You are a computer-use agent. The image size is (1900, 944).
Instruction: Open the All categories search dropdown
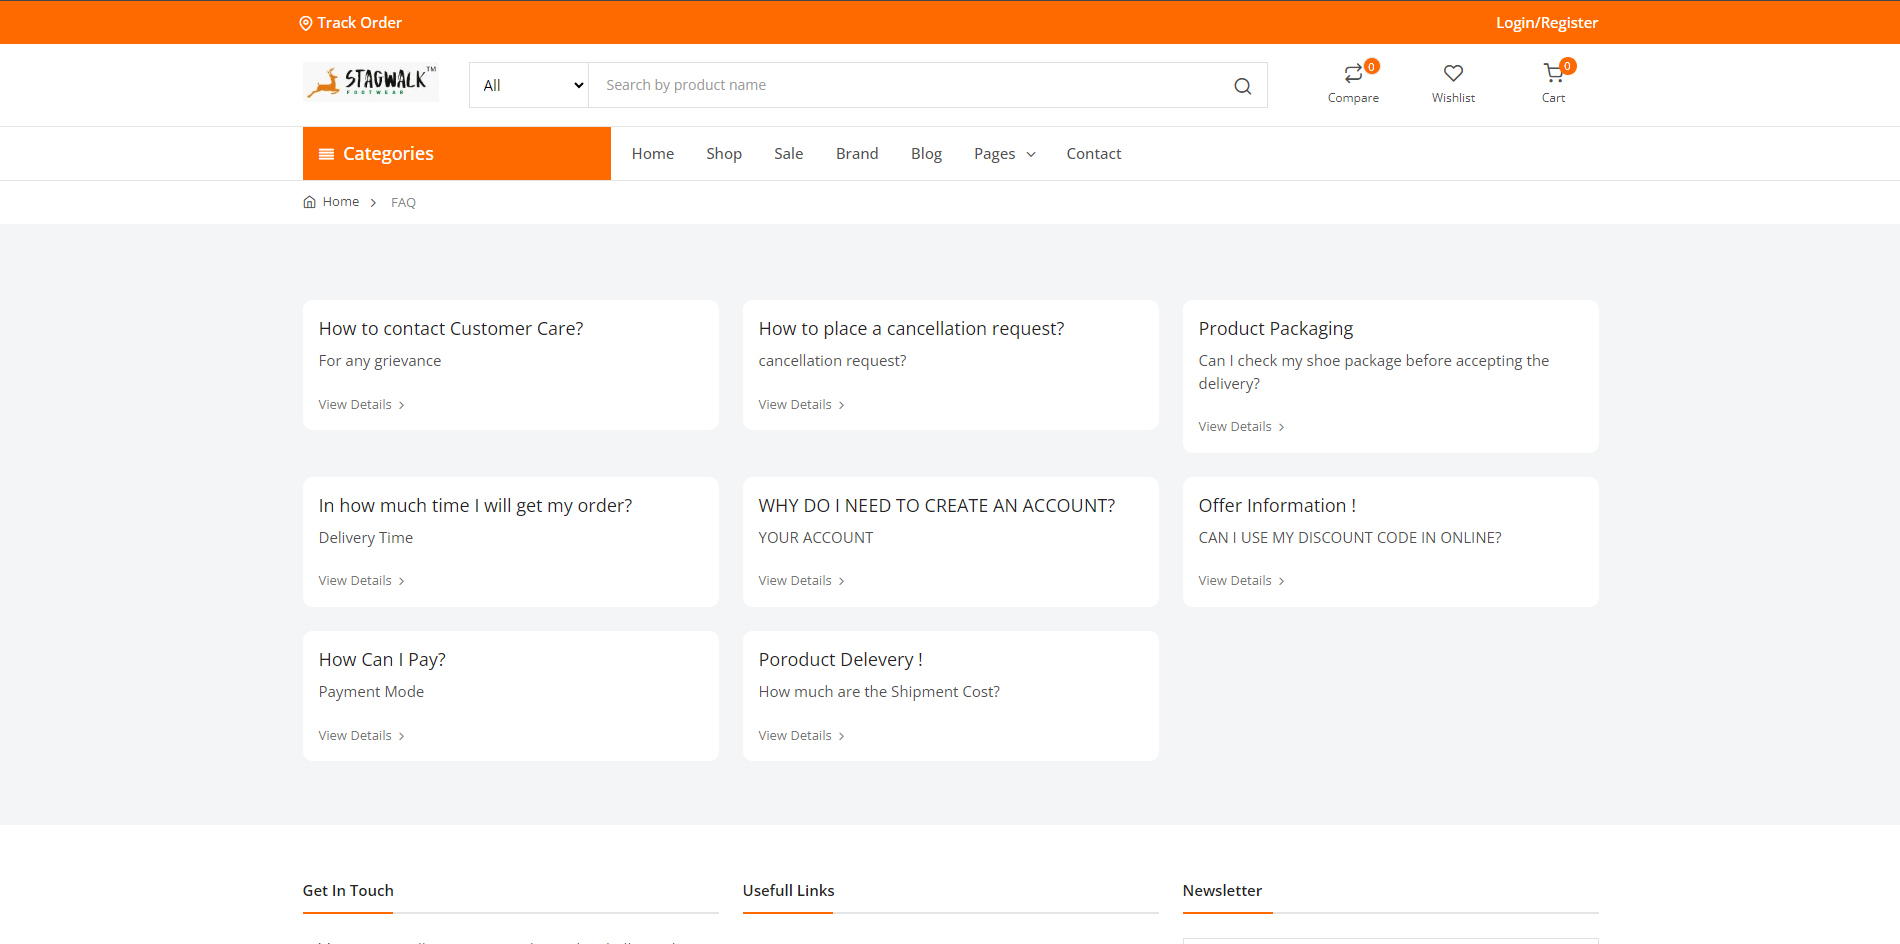529,85
